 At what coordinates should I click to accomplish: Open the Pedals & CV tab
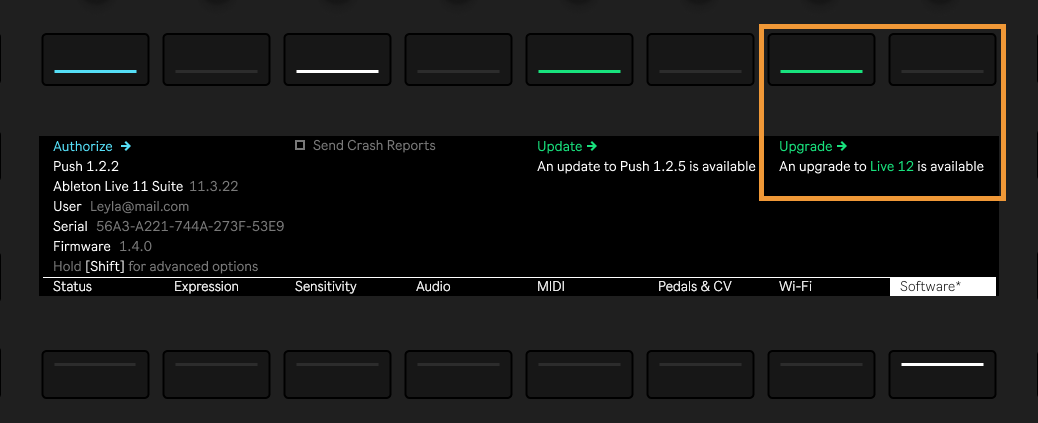(x=694, y=287)
